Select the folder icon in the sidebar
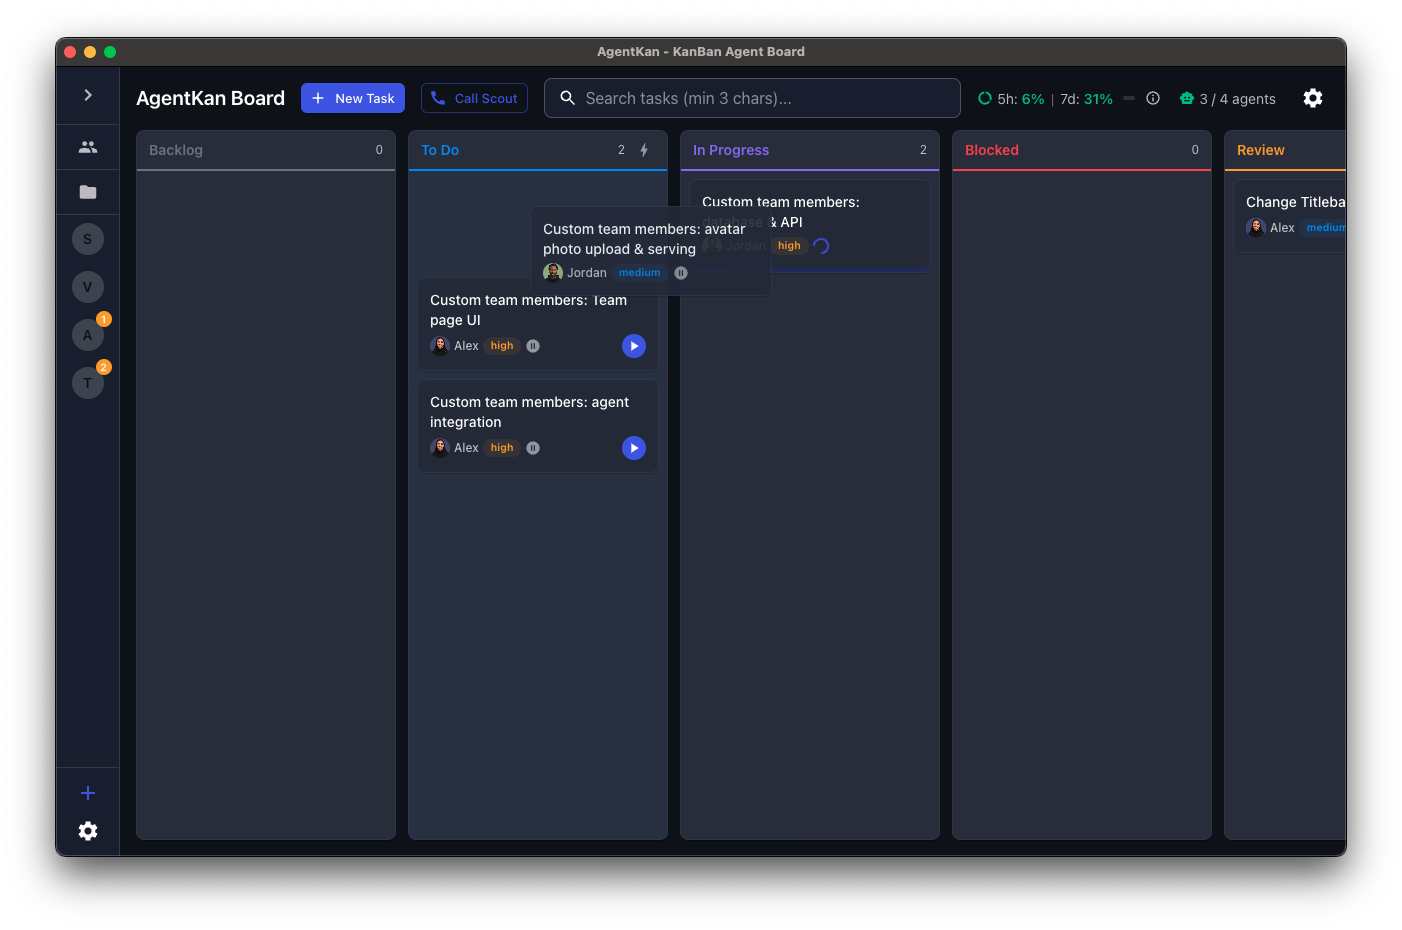This screenshot has width=1402, height=930. (x=88, y=191)
